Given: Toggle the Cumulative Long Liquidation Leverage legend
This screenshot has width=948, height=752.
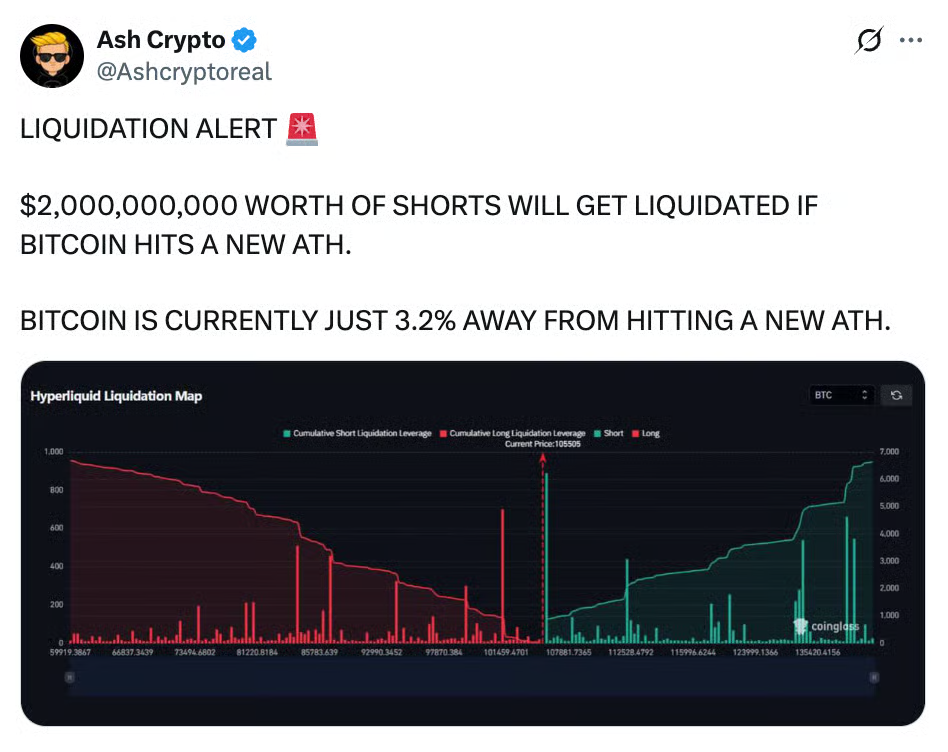Looking at the screenshot, I should click(512, 433).
